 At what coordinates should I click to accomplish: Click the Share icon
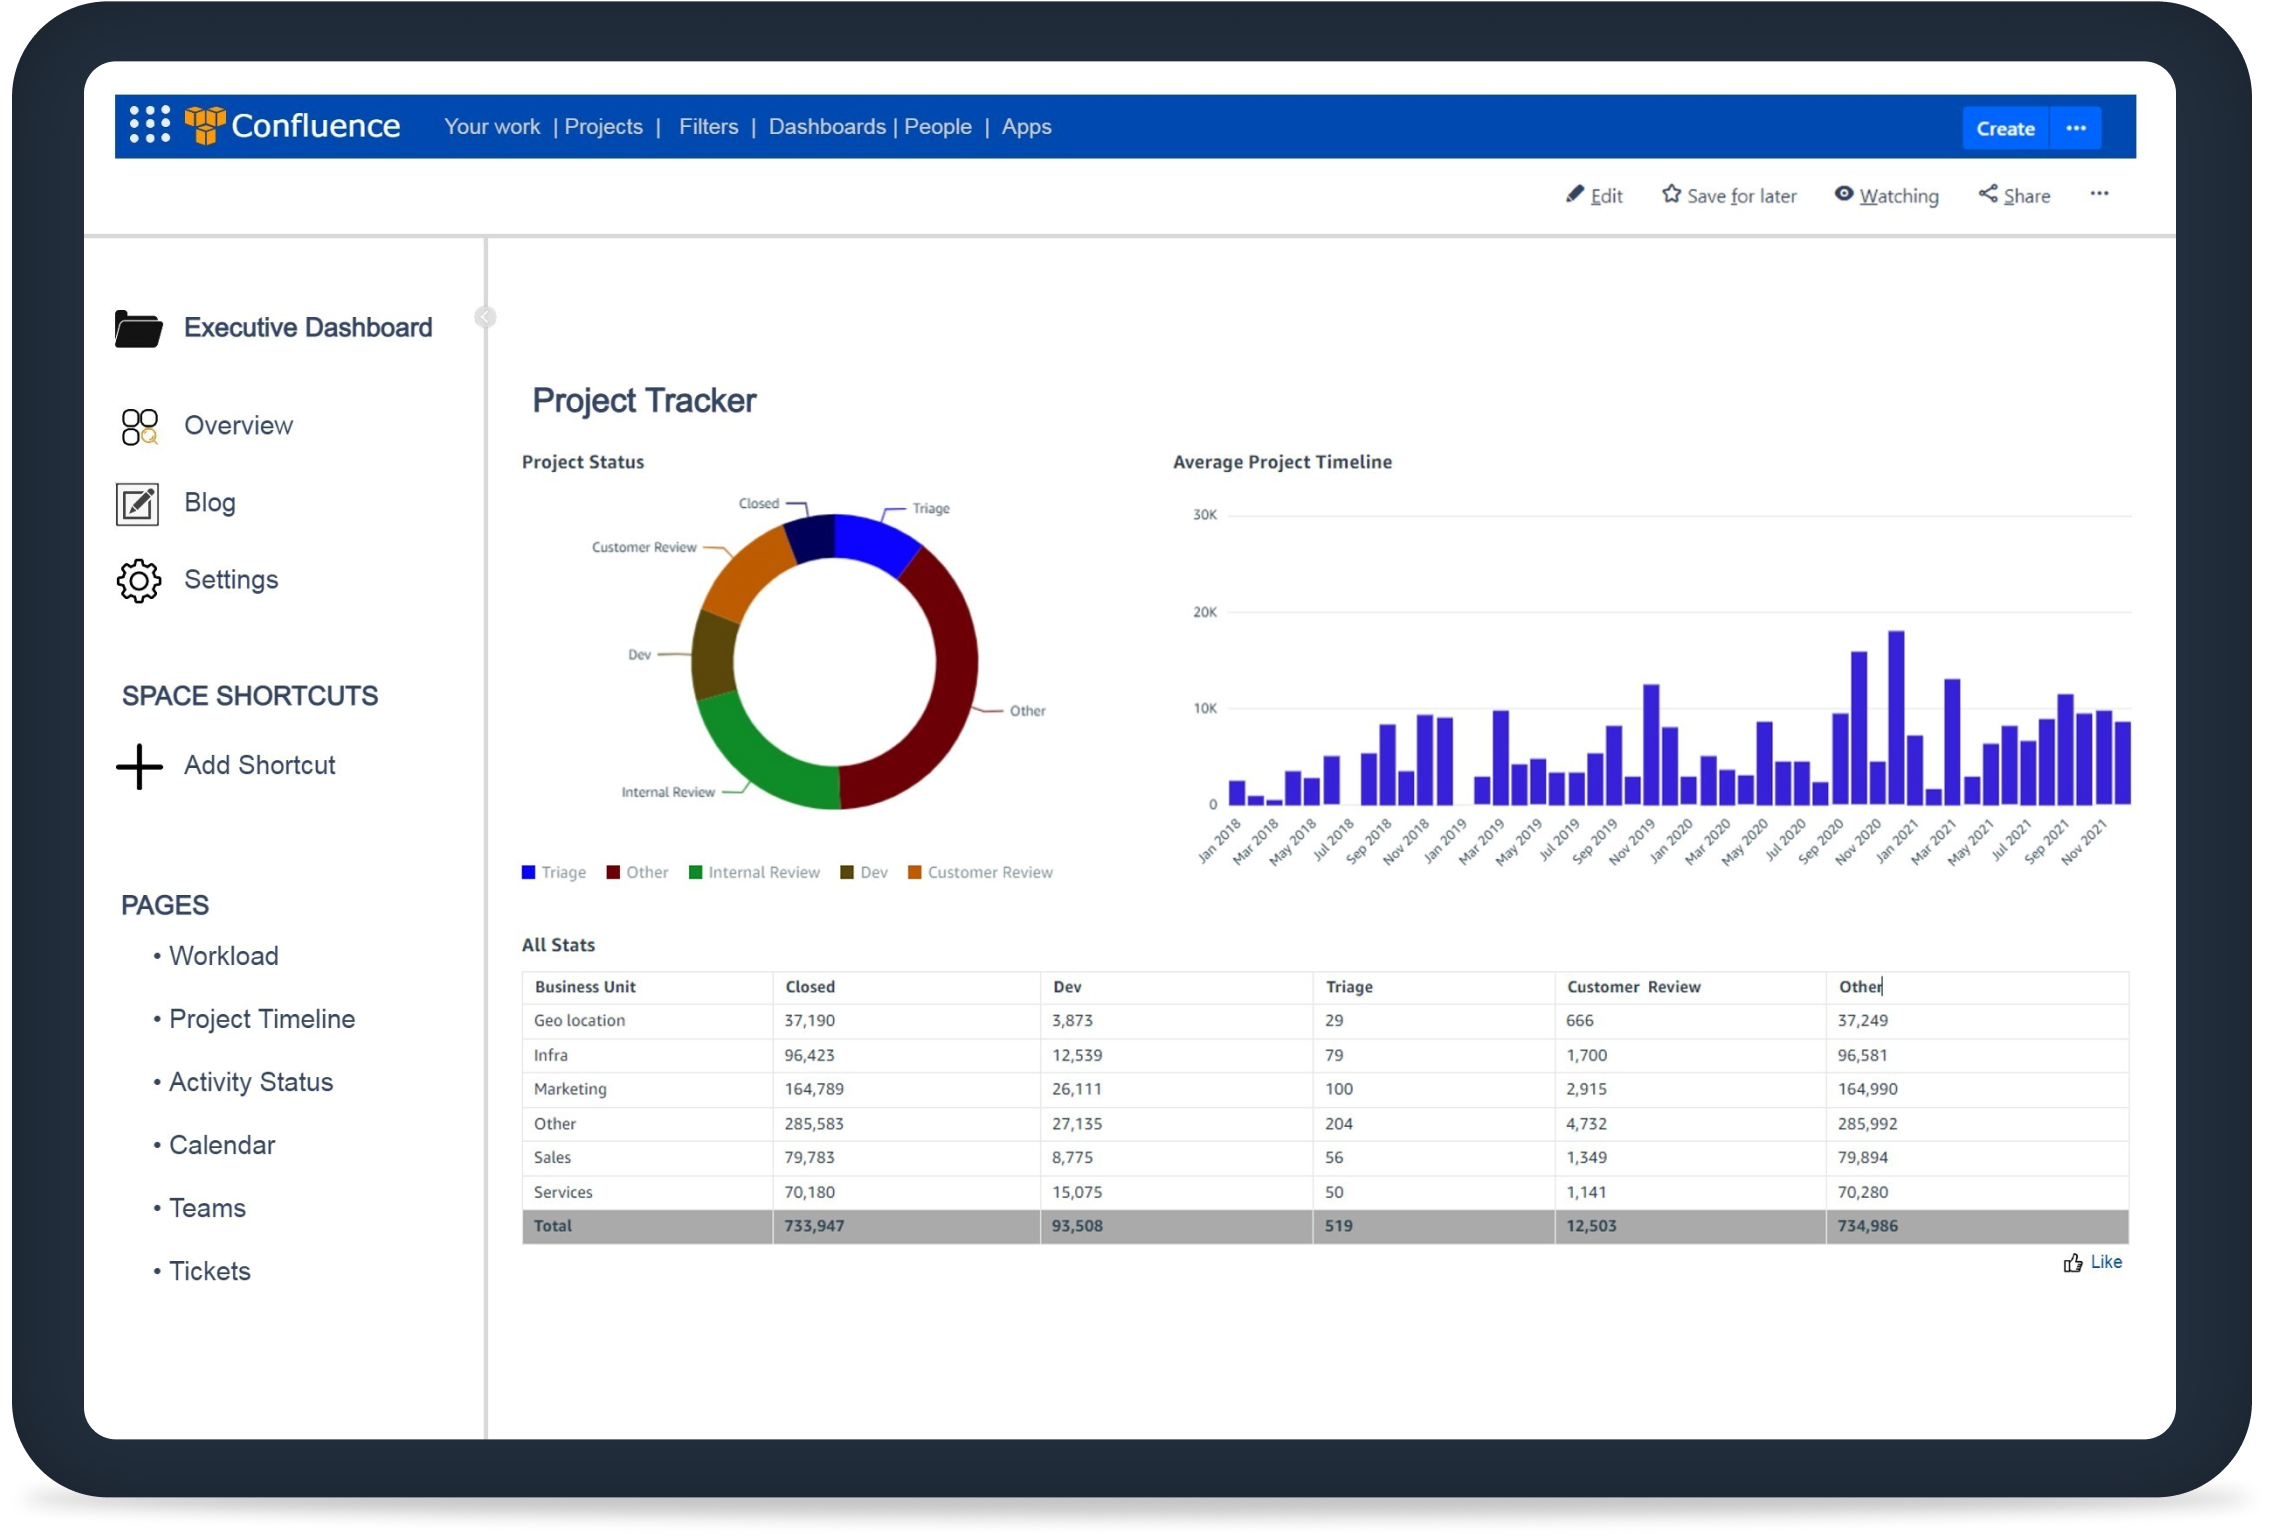point(1988,194)
